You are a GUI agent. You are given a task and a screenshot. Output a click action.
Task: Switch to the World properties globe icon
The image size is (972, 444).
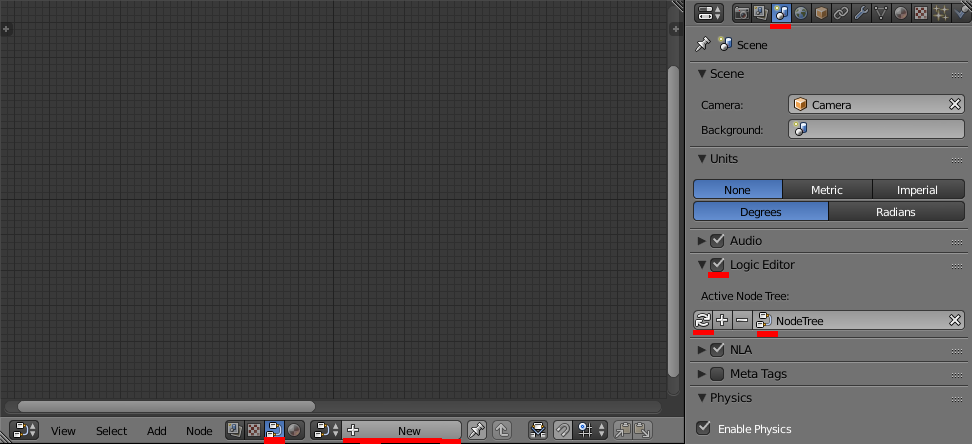click(801, 12)
